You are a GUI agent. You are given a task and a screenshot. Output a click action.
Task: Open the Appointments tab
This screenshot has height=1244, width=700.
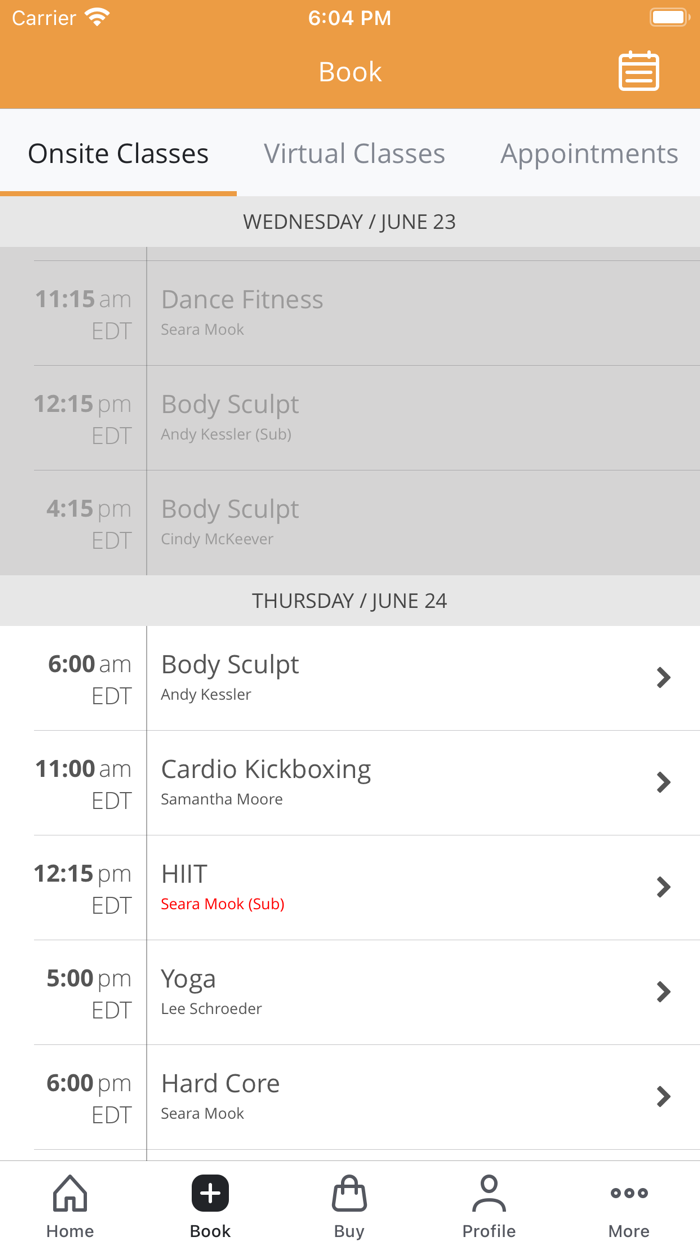coord(589,153)
